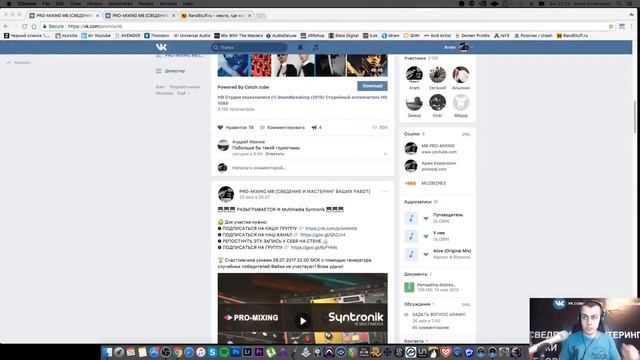Viewport: 640px width, 360px height.
Task: Open Spotify from the dock
Action: (224, 352)
